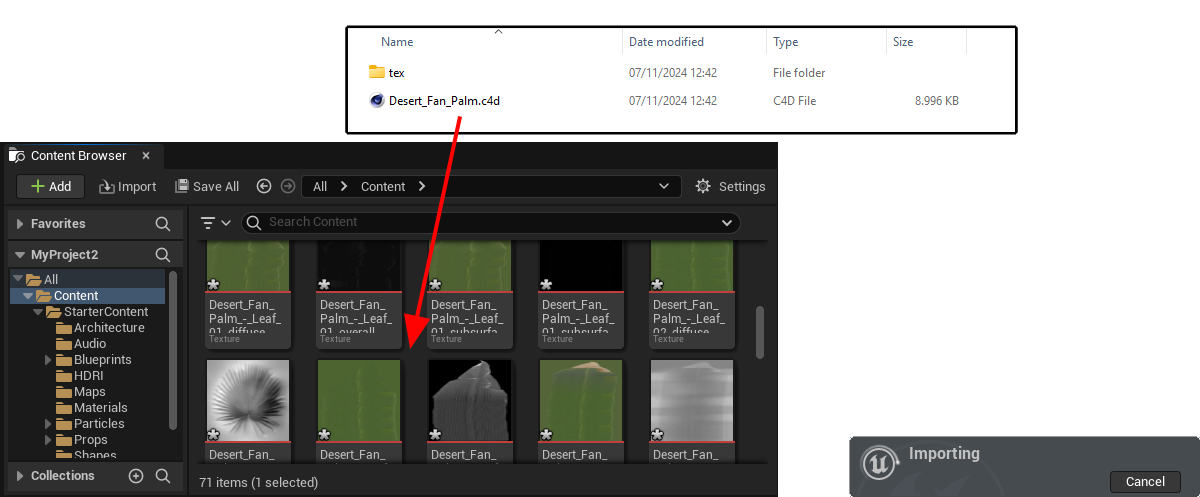The height and width of the screenshot is (497, 1200).
Task: Click the Import button in toolbar
Action: 127,186
